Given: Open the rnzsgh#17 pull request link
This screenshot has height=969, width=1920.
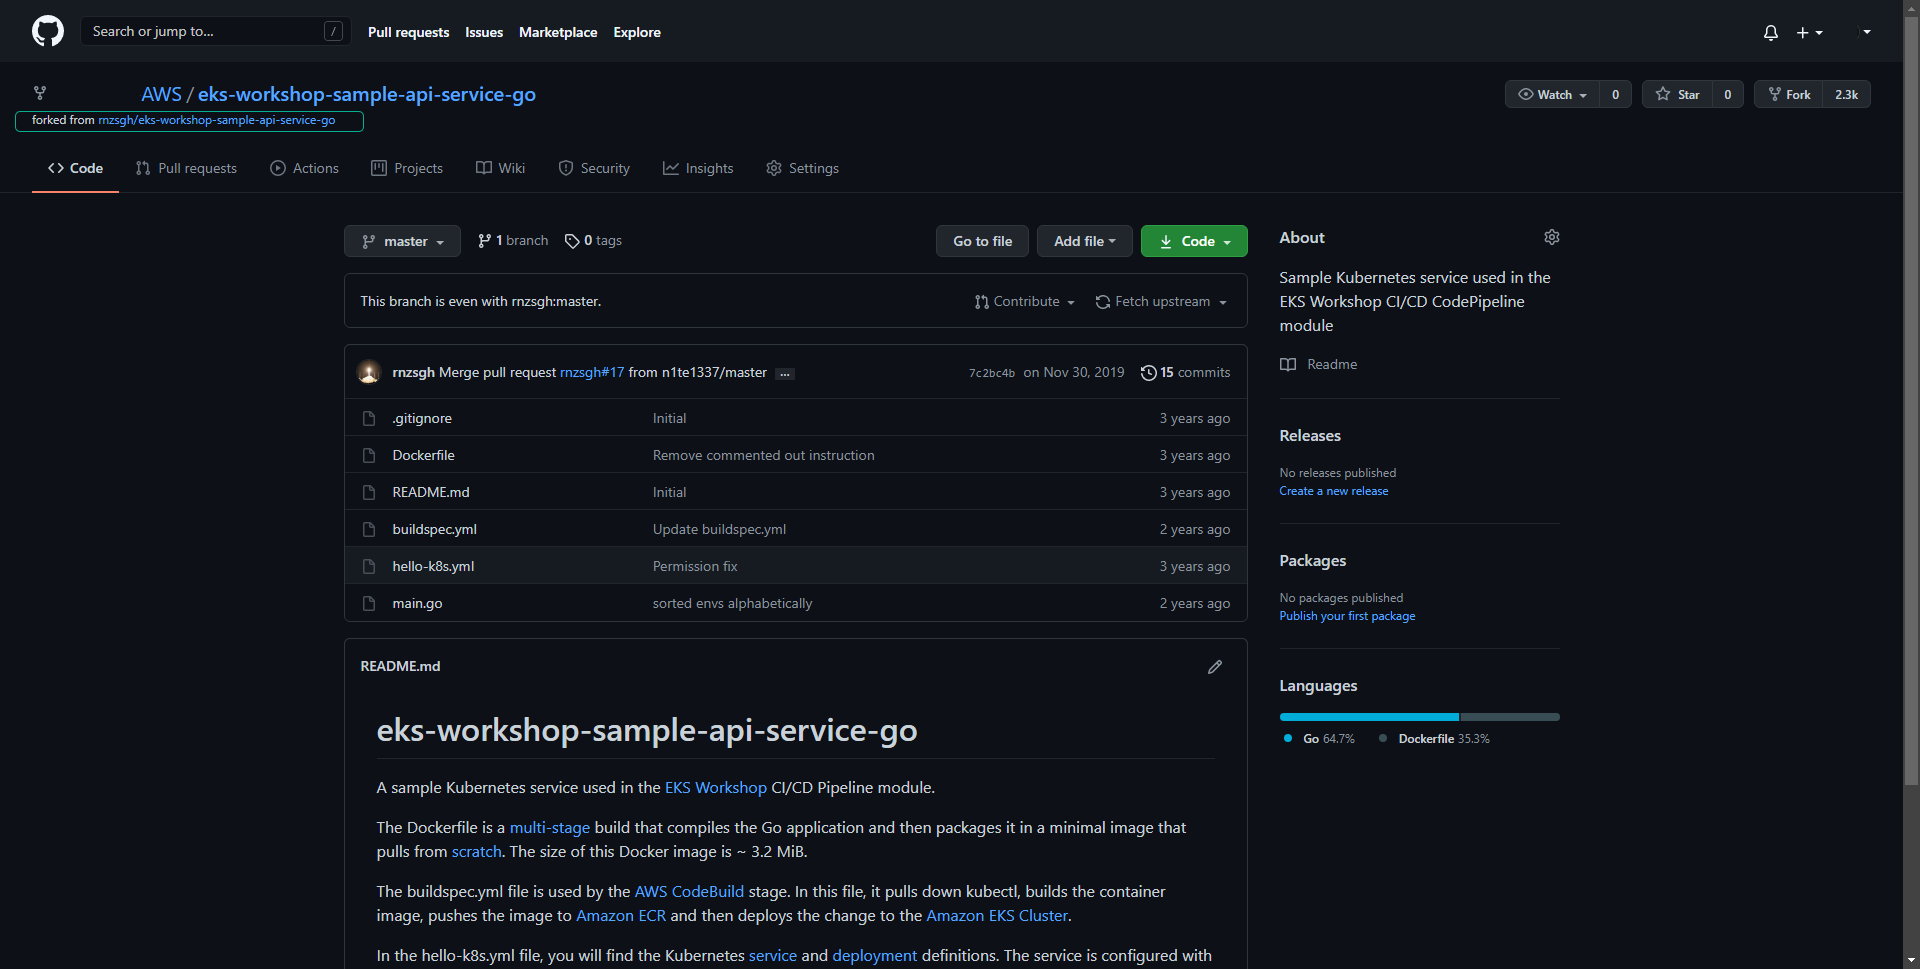Looking at the screenshot, I should [x=592, y=372].
